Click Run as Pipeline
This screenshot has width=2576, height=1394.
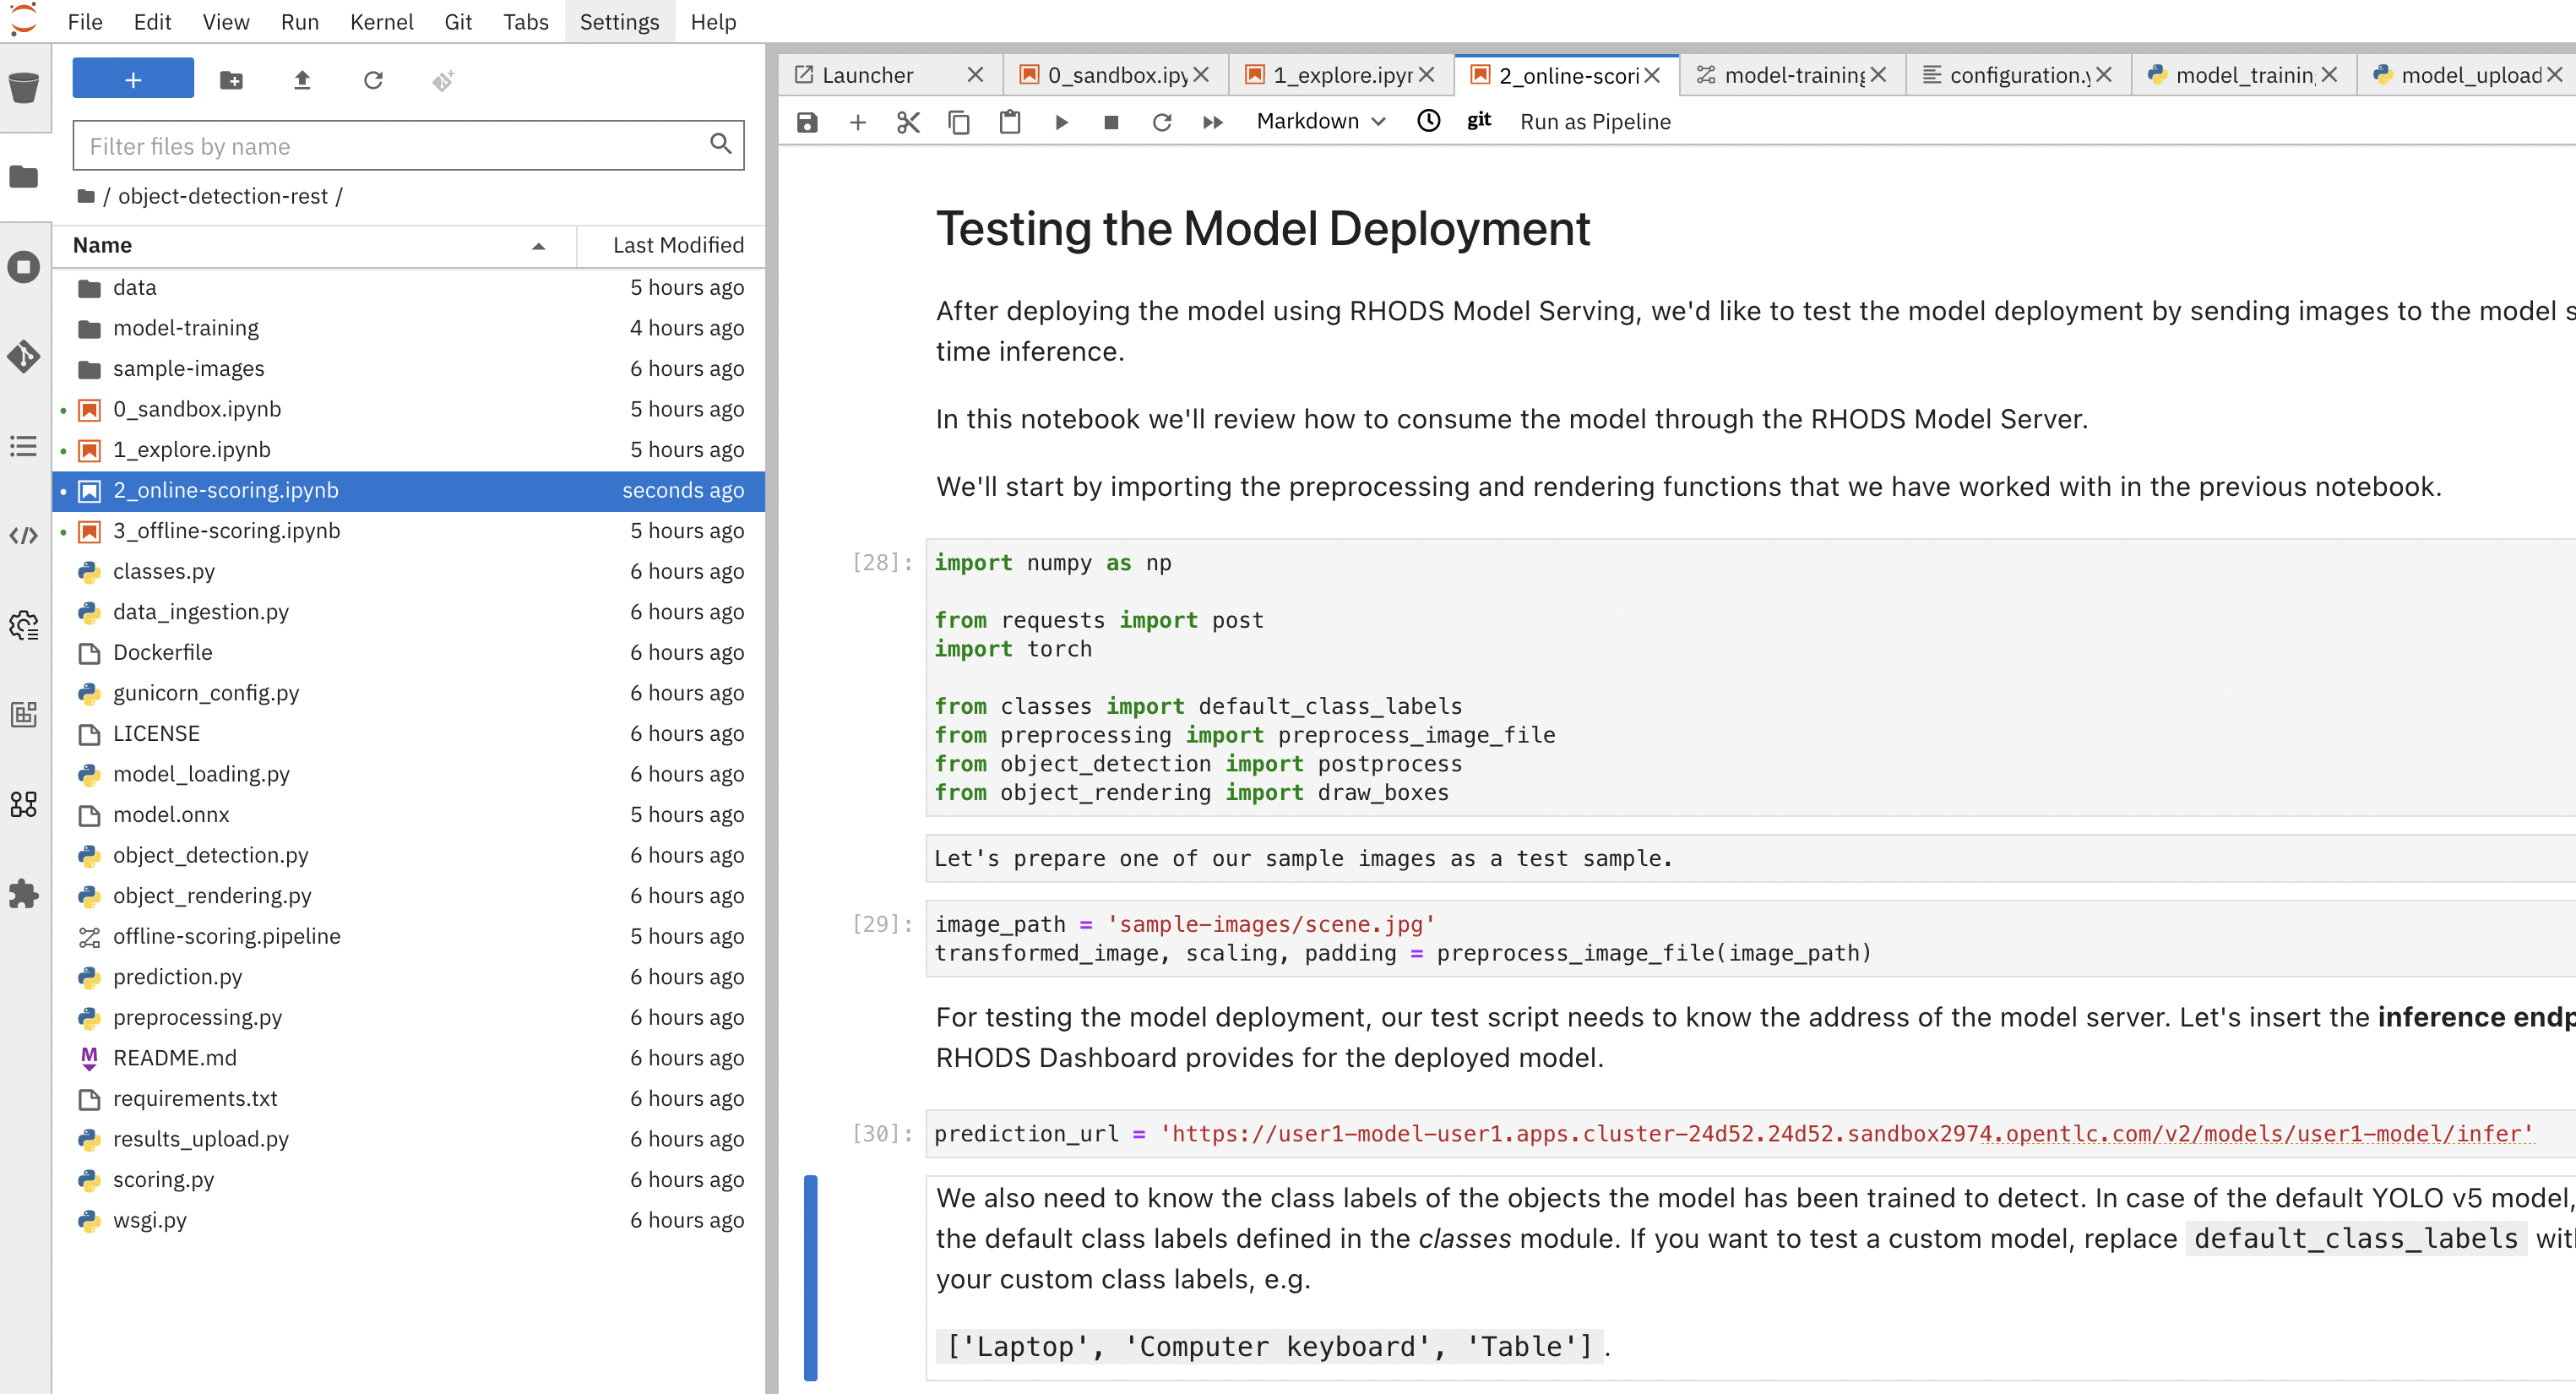(1595, 122)
